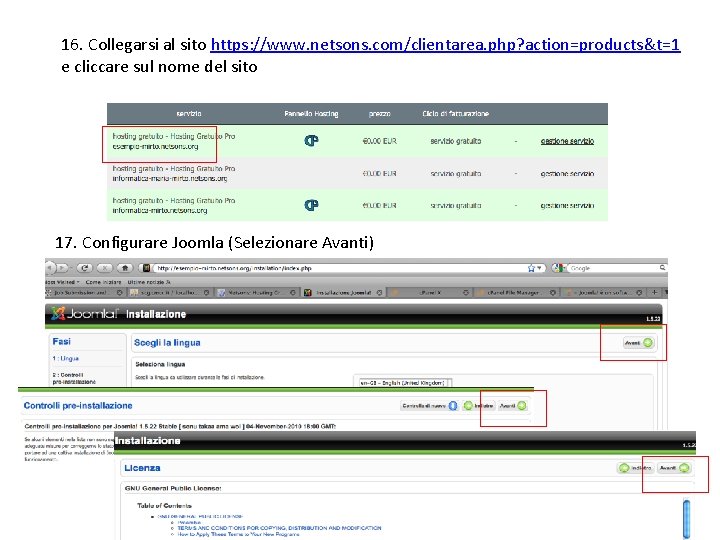Focus the Google search box
The width and height of the screenshot is (720, 540).
[616, 268]
